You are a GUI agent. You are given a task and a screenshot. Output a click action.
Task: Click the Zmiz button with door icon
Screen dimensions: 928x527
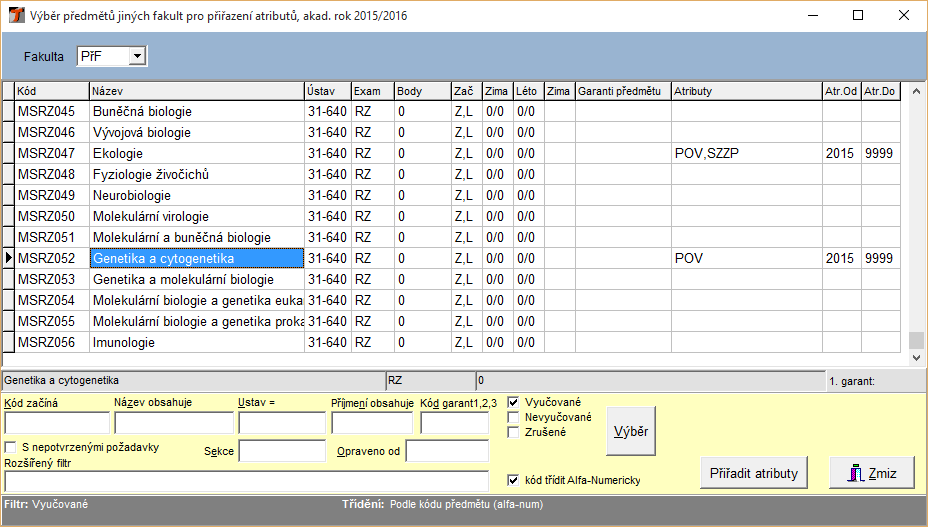[x=871, y=473]
